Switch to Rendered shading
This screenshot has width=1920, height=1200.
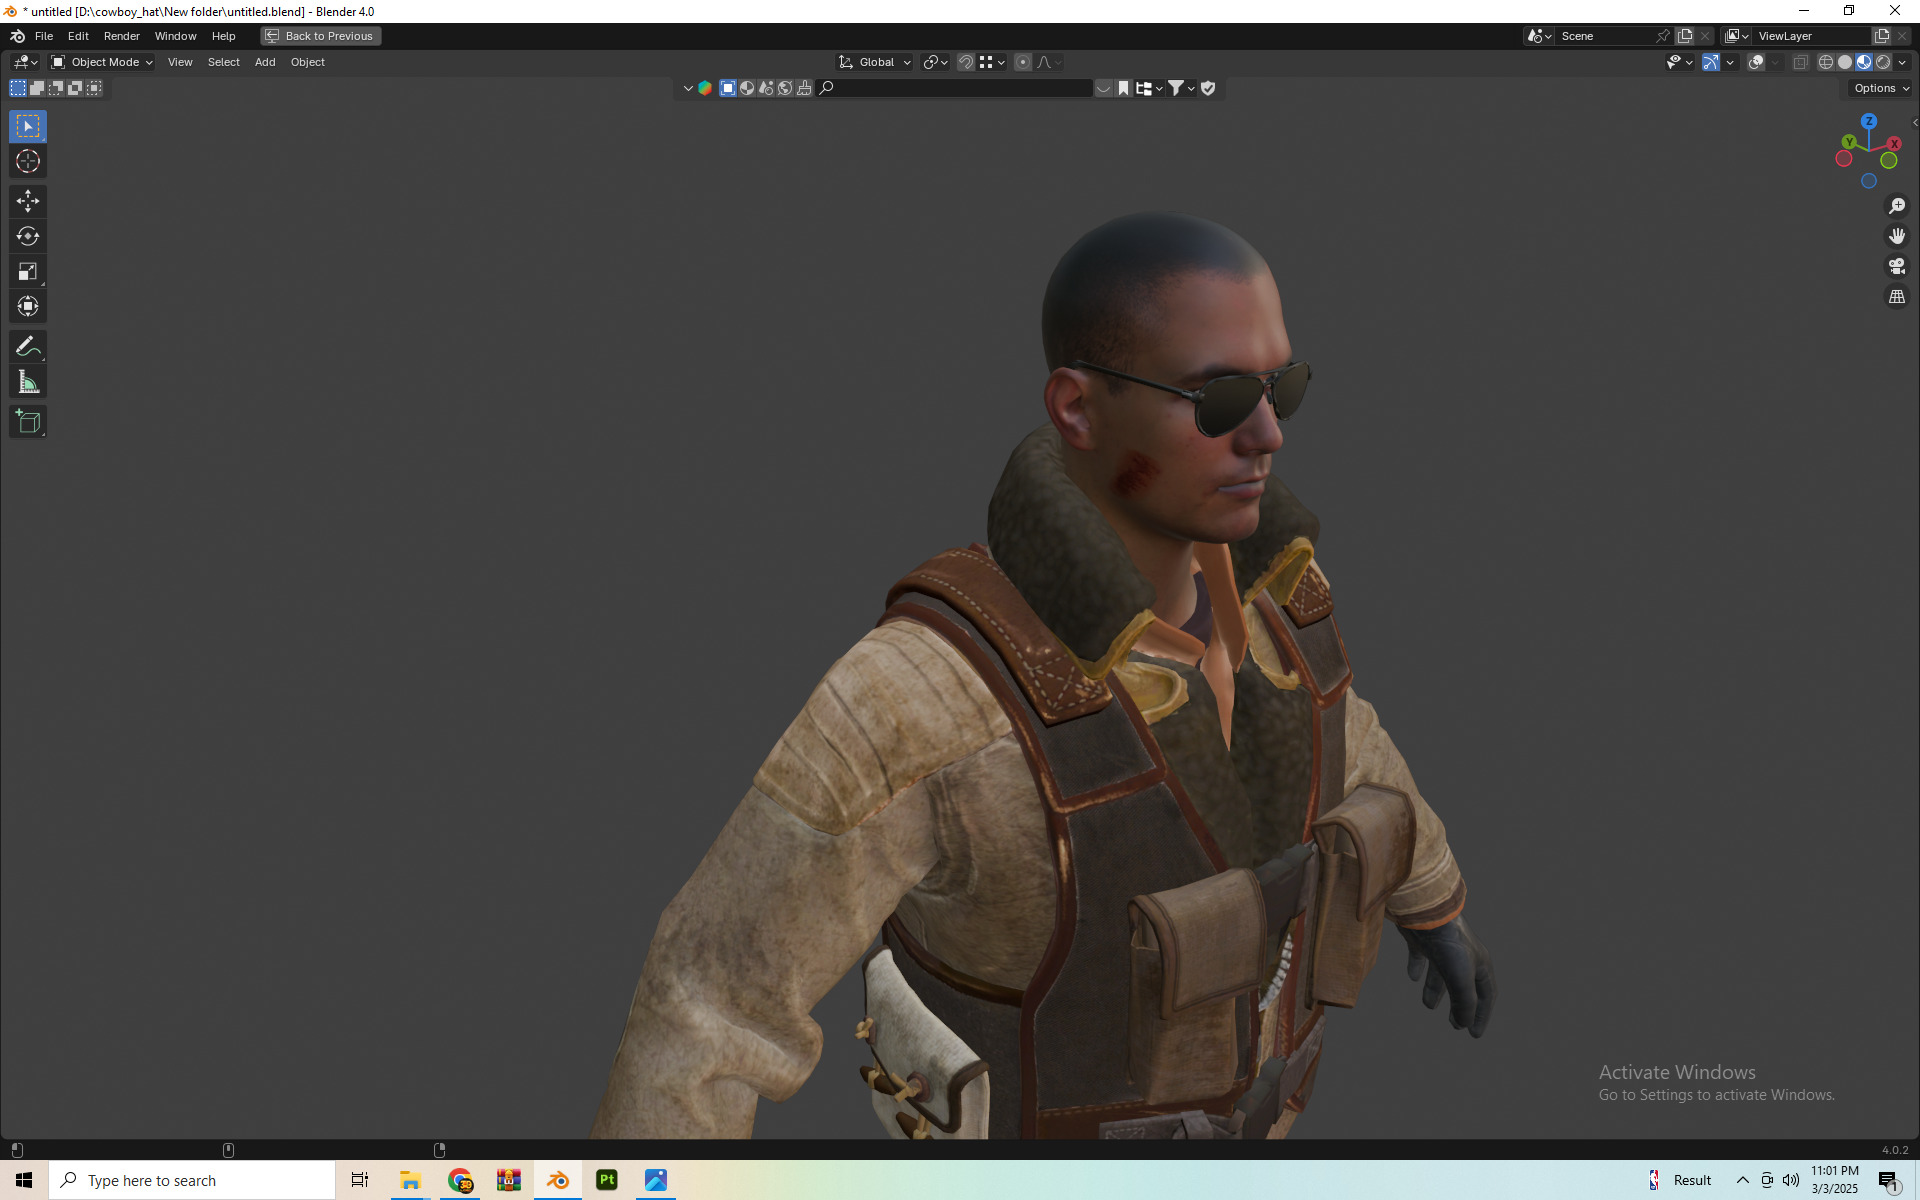pos(1883,62)
